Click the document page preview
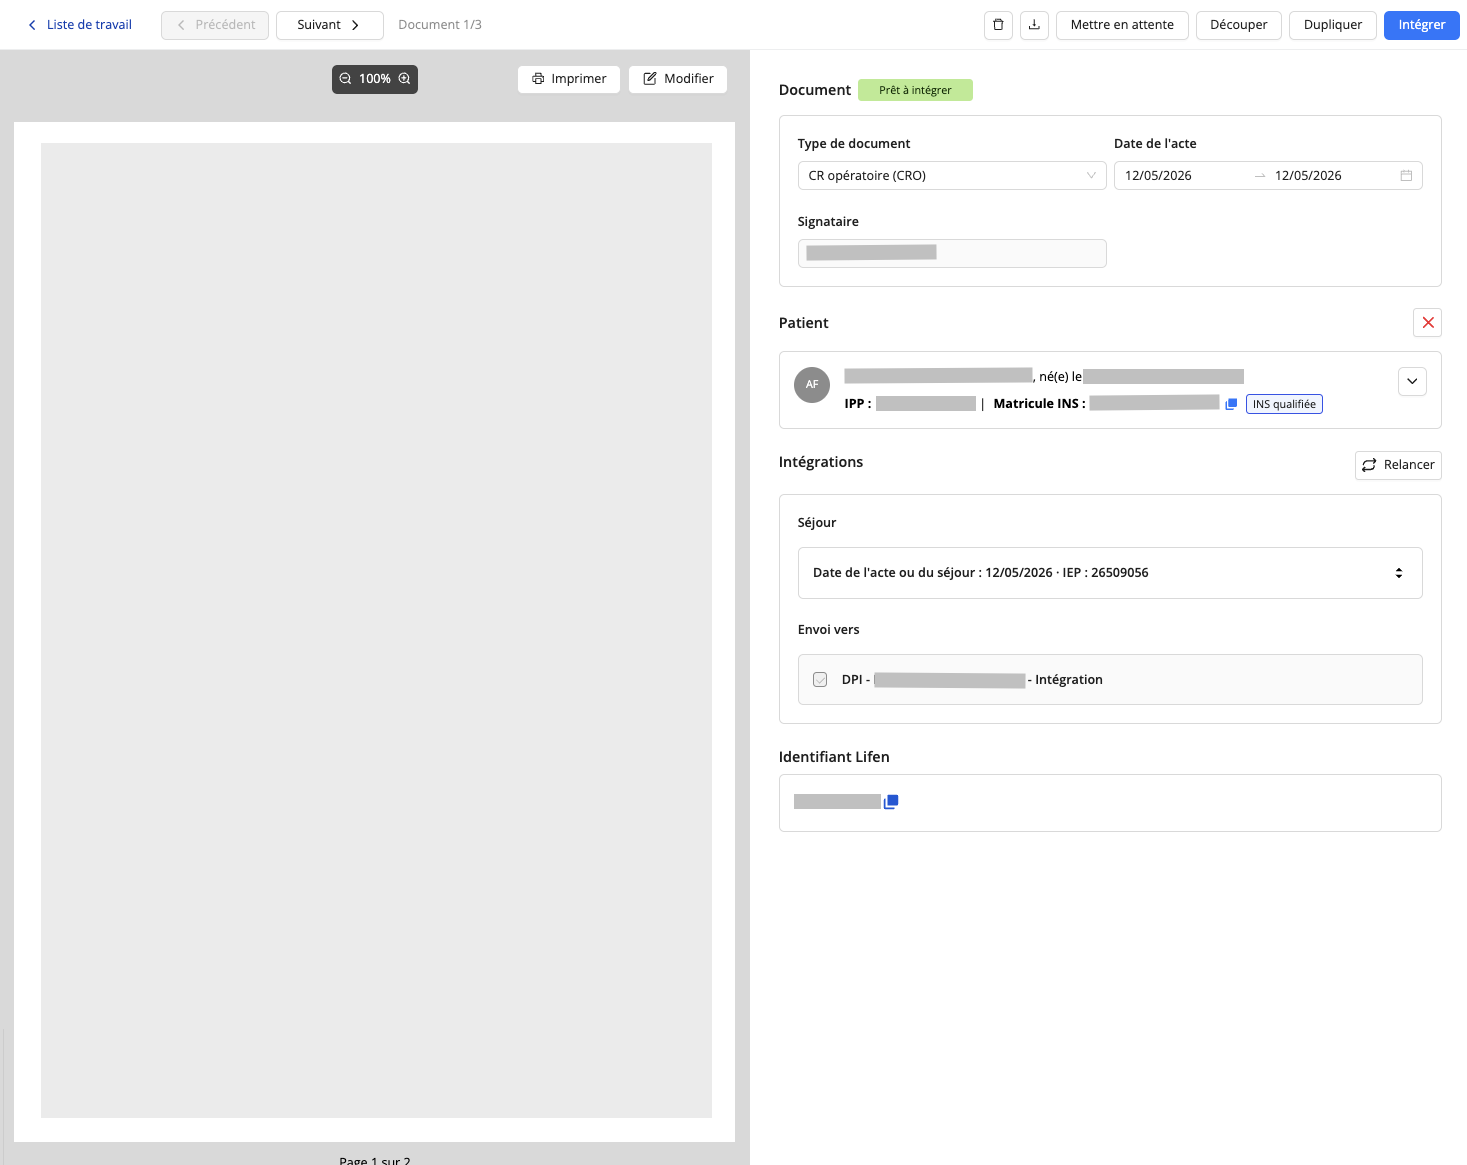 [376, 630]
